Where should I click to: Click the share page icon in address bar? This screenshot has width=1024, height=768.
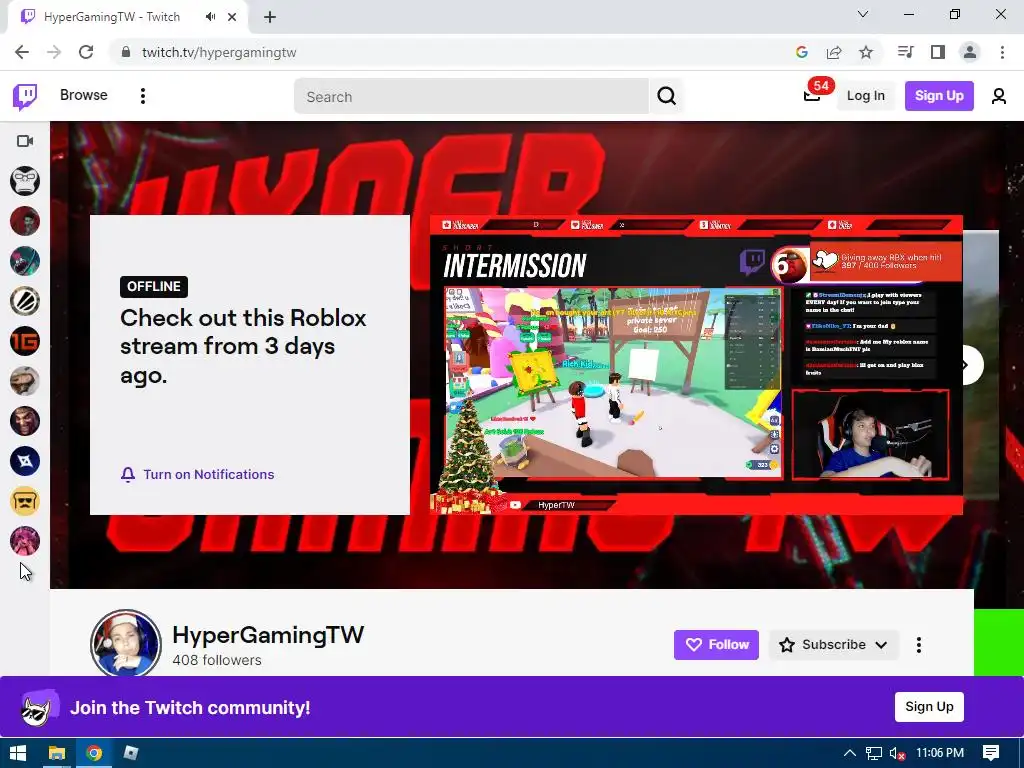pyautogui.click(x=834, y=52)
